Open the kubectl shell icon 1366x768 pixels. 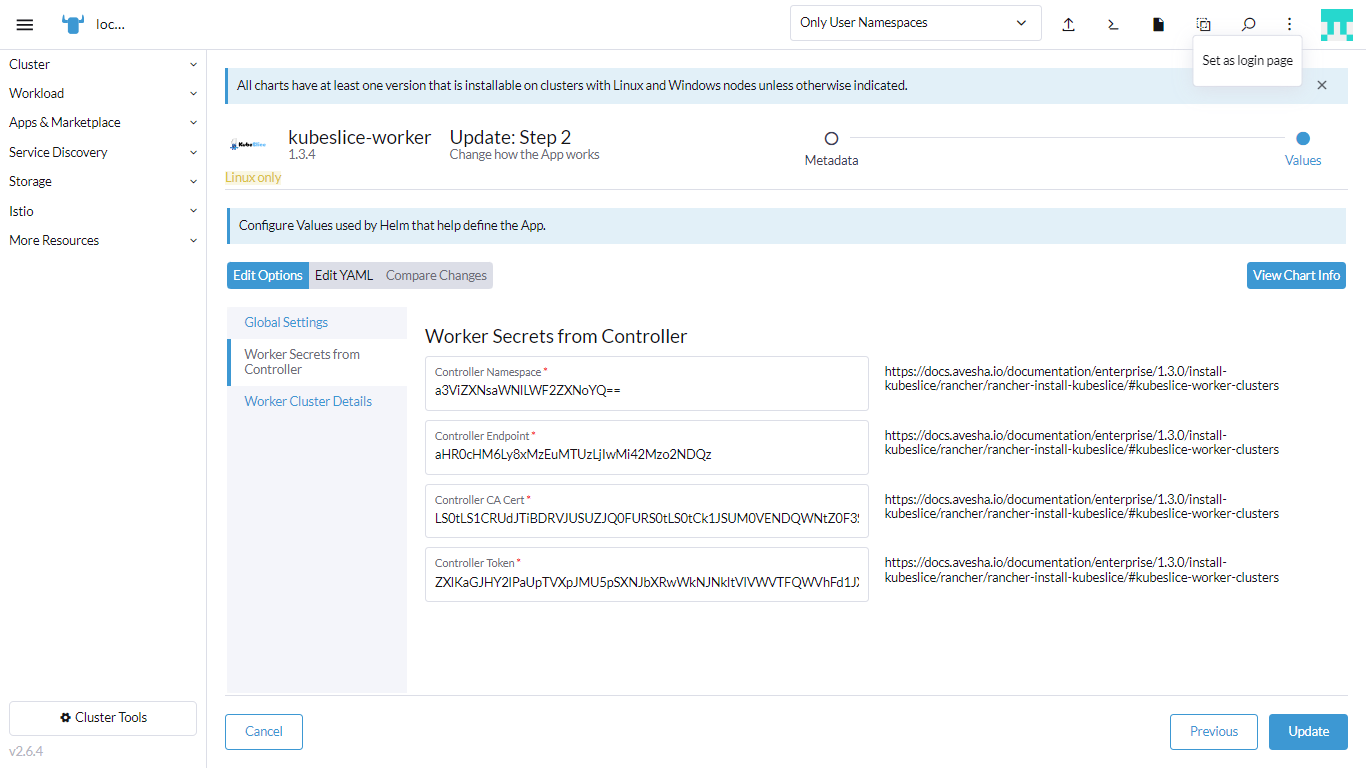tap(1113, 24)
